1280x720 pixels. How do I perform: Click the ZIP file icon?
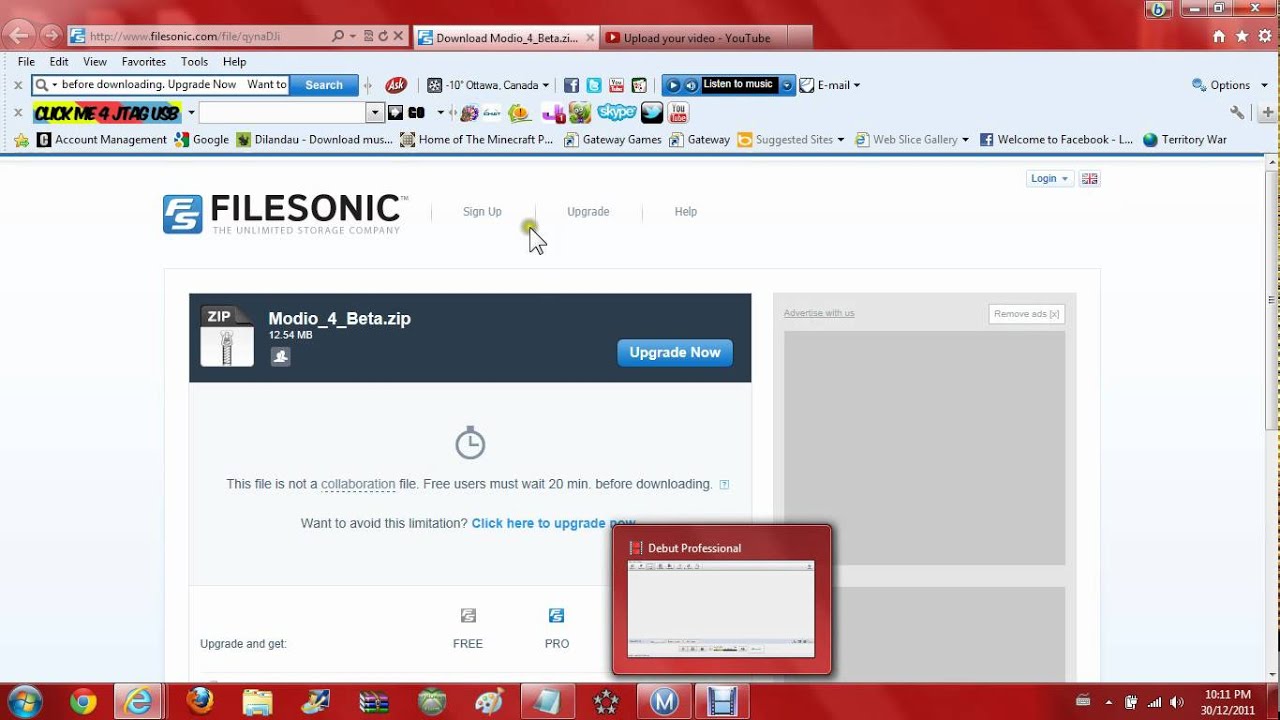coord(227,336)
